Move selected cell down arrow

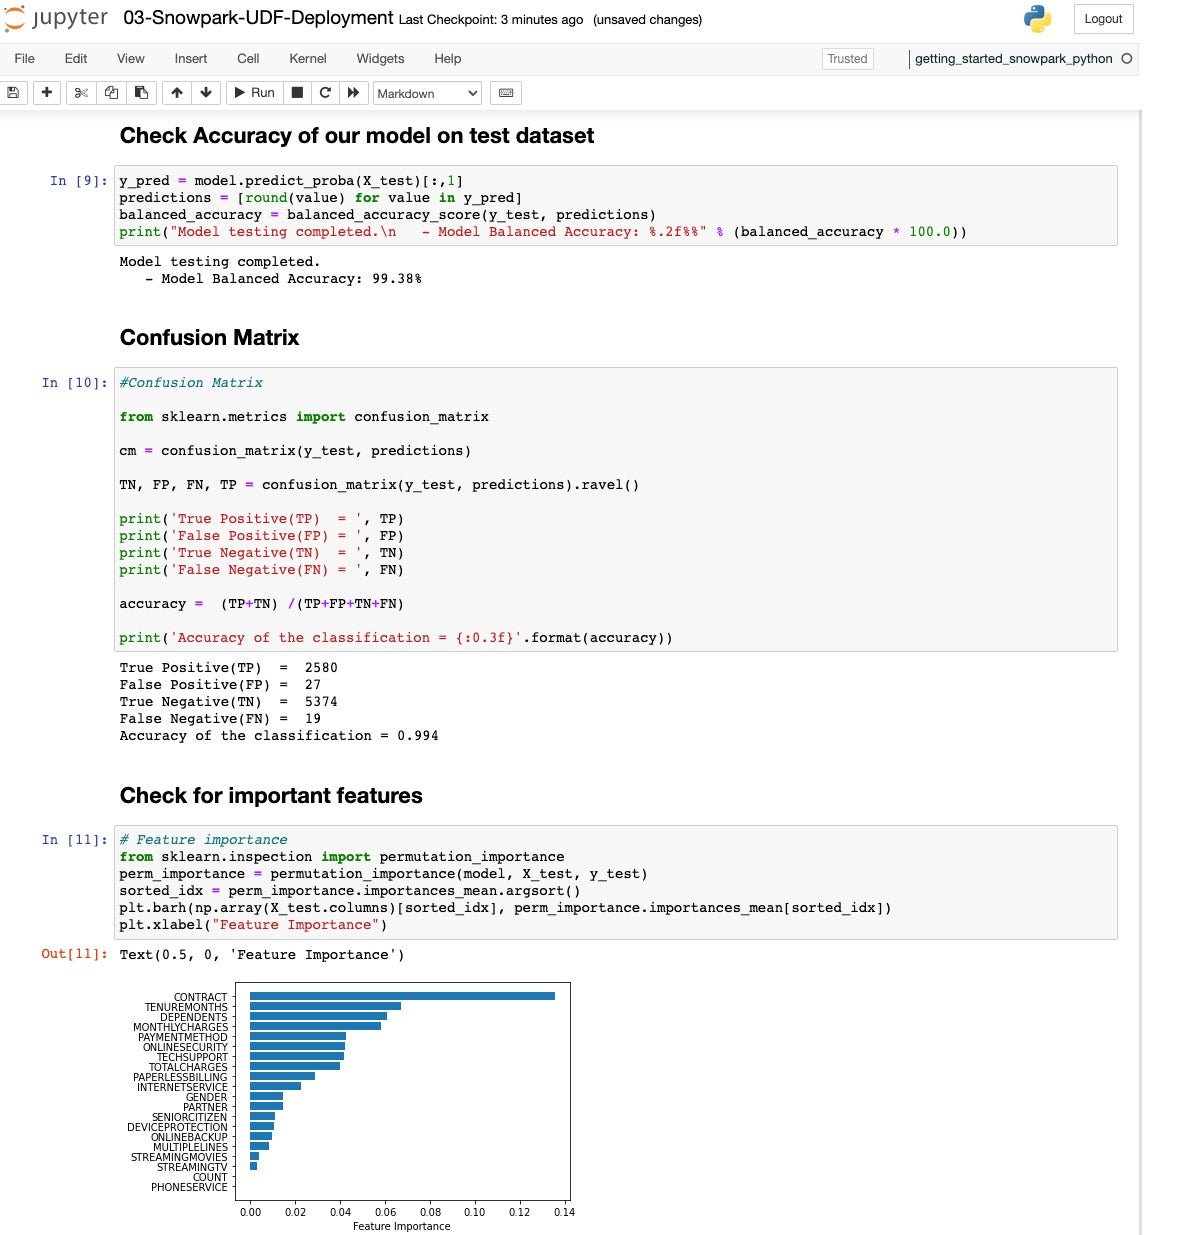[x=206, y=93]
